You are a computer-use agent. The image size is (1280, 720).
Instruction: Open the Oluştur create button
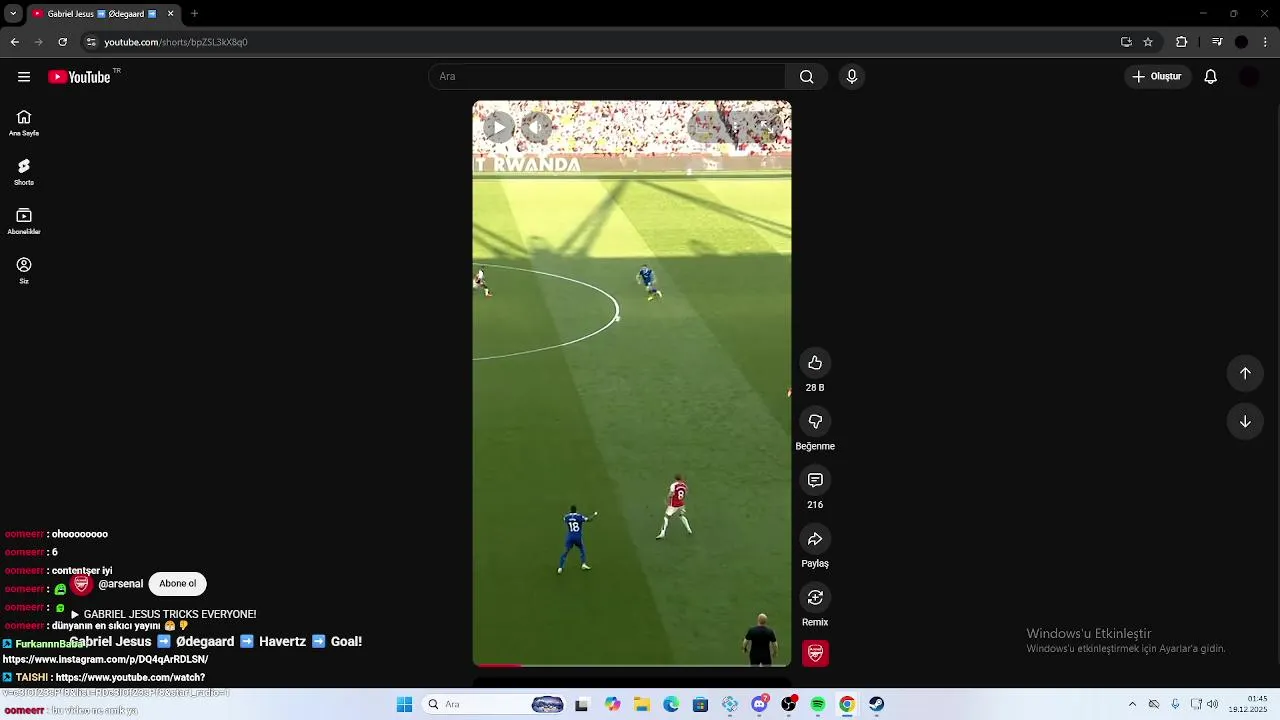(1158, 77)
